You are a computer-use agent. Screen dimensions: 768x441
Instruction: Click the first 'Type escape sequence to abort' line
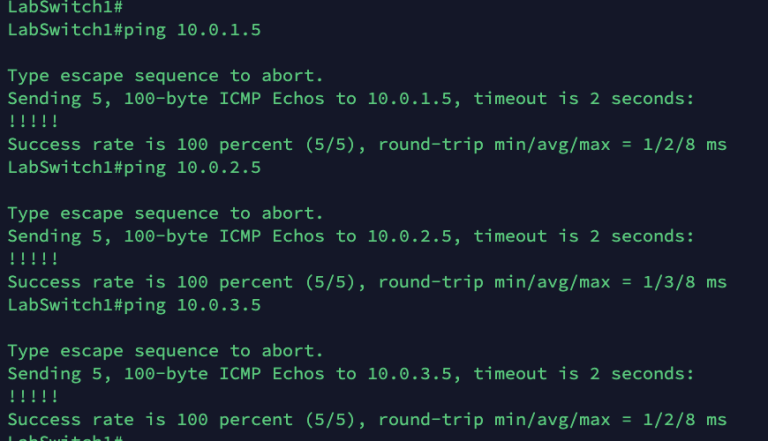[x=165, y=75]
